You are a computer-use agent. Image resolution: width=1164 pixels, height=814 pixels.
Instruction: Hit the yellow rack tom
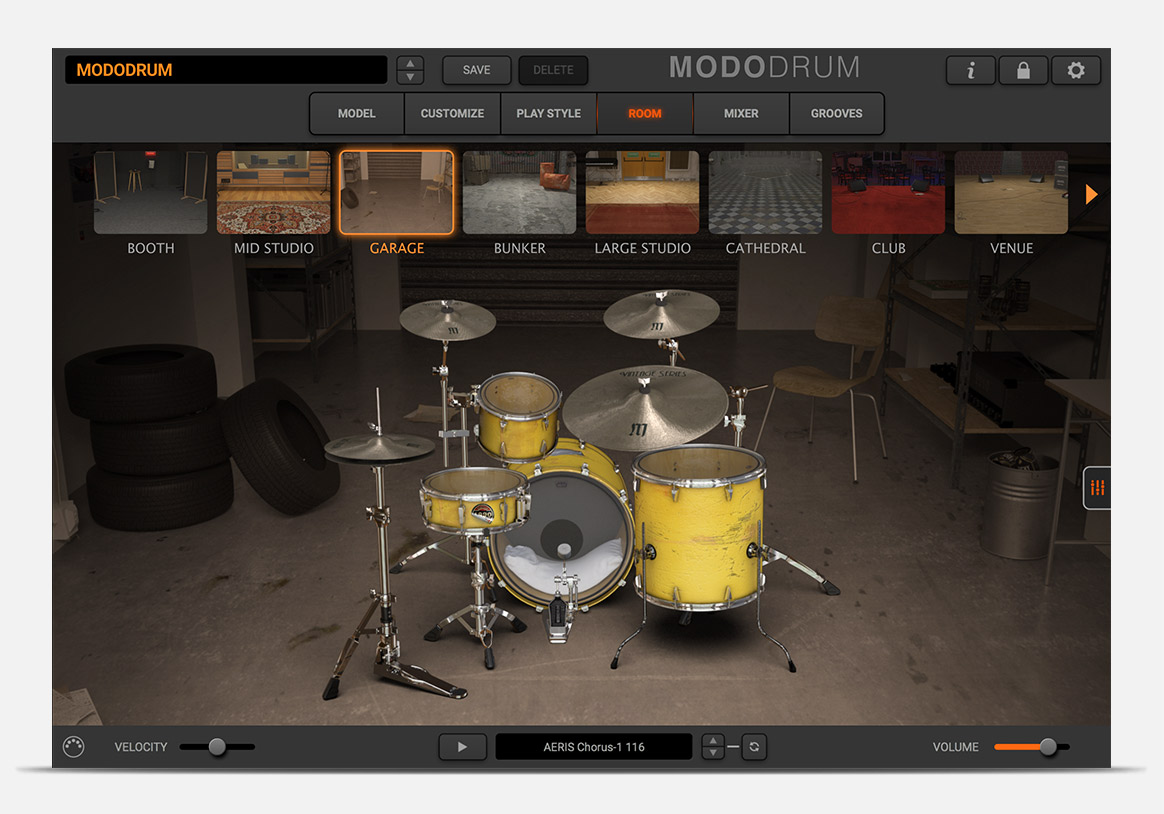coord(518,415)
